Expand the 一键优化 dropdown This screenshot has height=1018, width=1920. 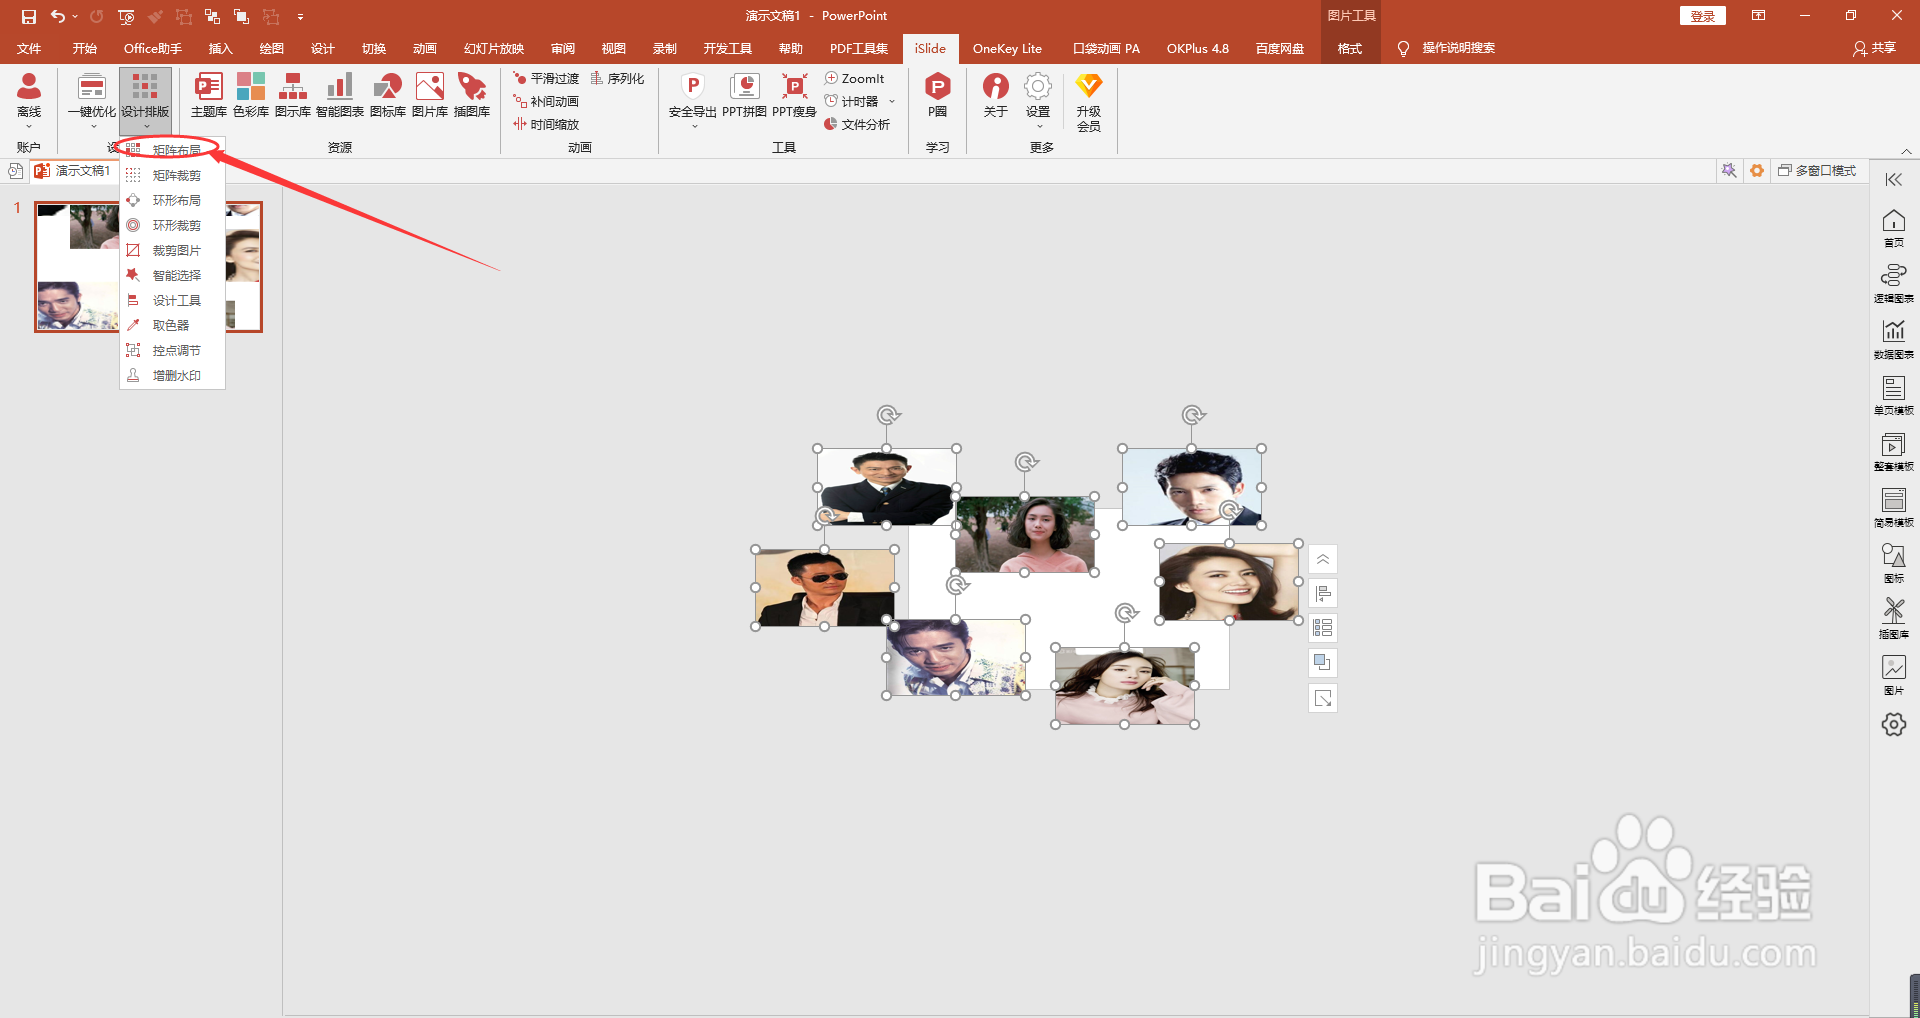[92, 127]
